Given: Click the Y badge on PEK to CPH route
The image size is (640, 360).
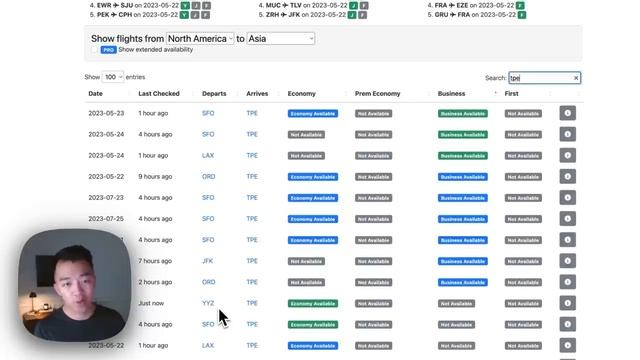Looking at the screenshot, I should coord(184,15).
